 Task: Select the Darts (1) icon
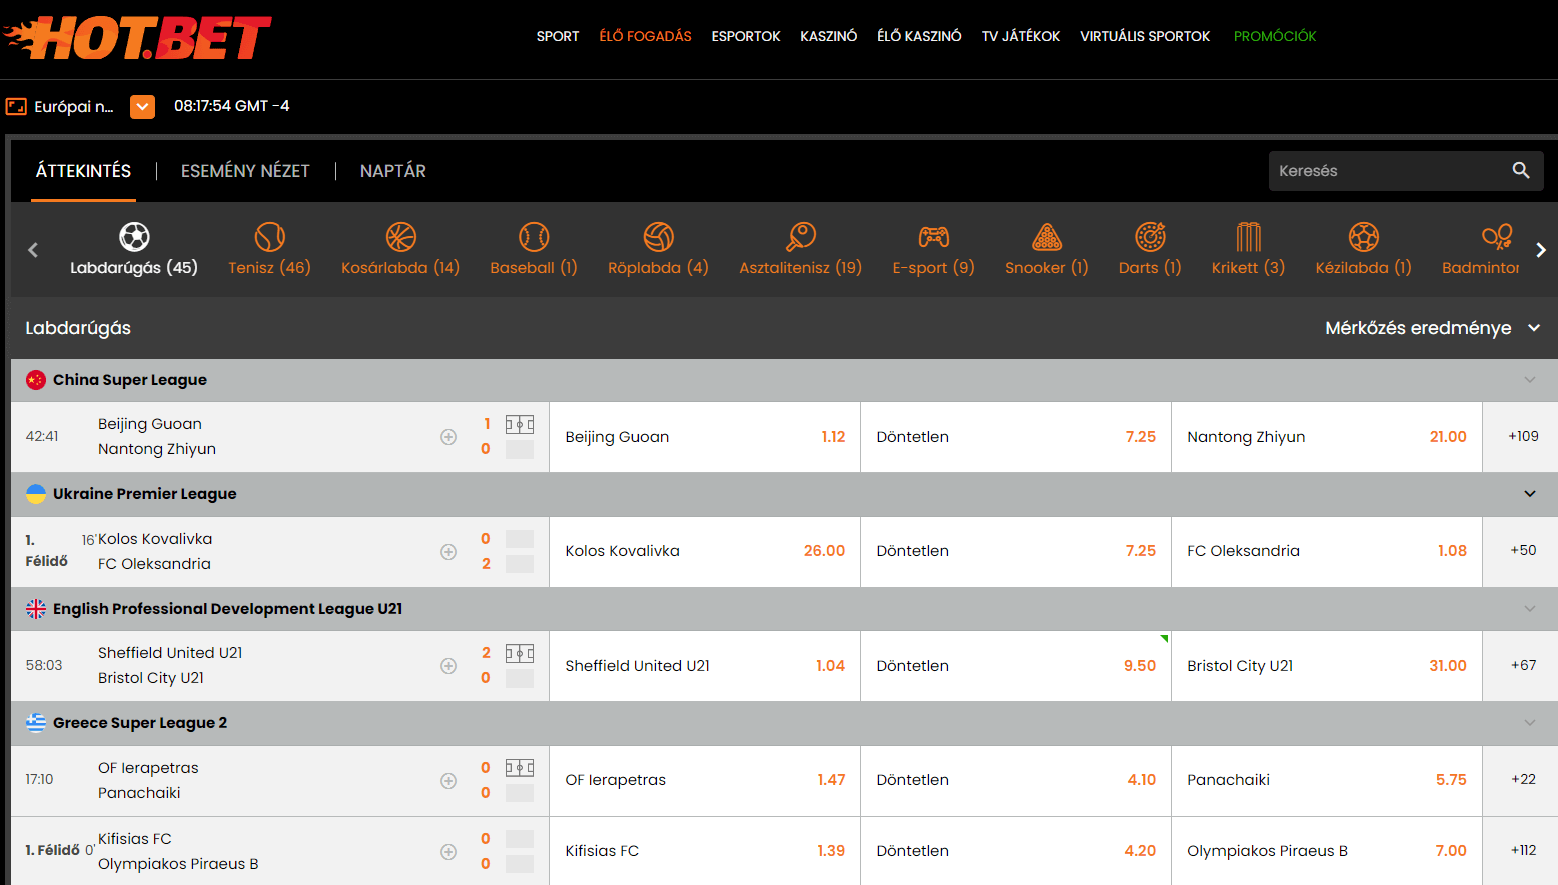coord(1150,237)
